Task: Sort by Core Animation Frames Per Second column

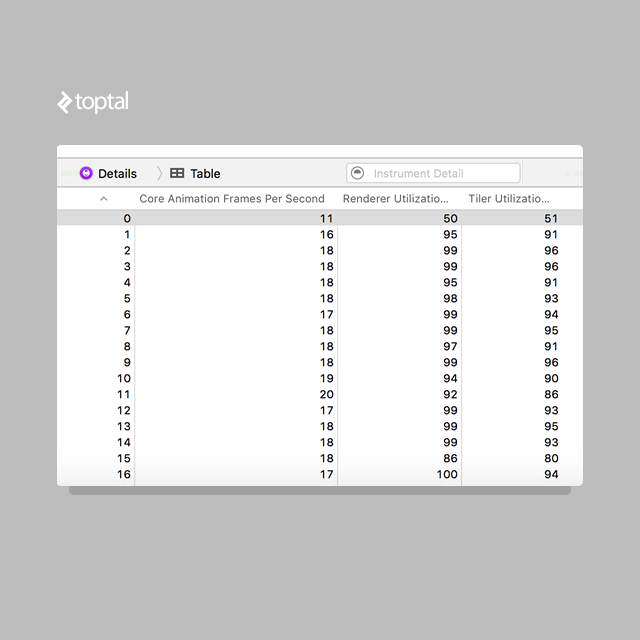Action: (x=232, y=199)
